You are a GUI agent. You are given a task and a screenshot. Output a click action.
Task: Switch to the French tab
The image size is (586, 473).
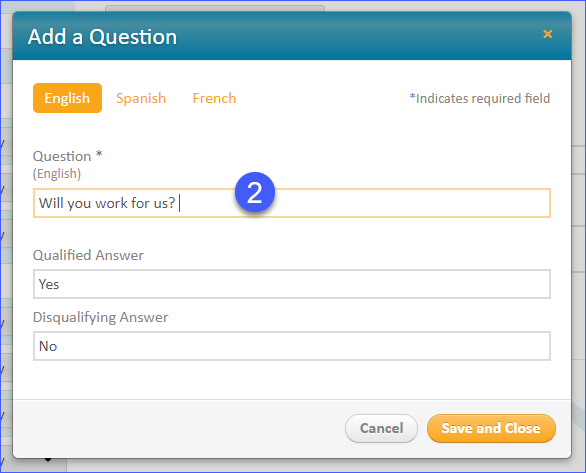tap(214, 98)
